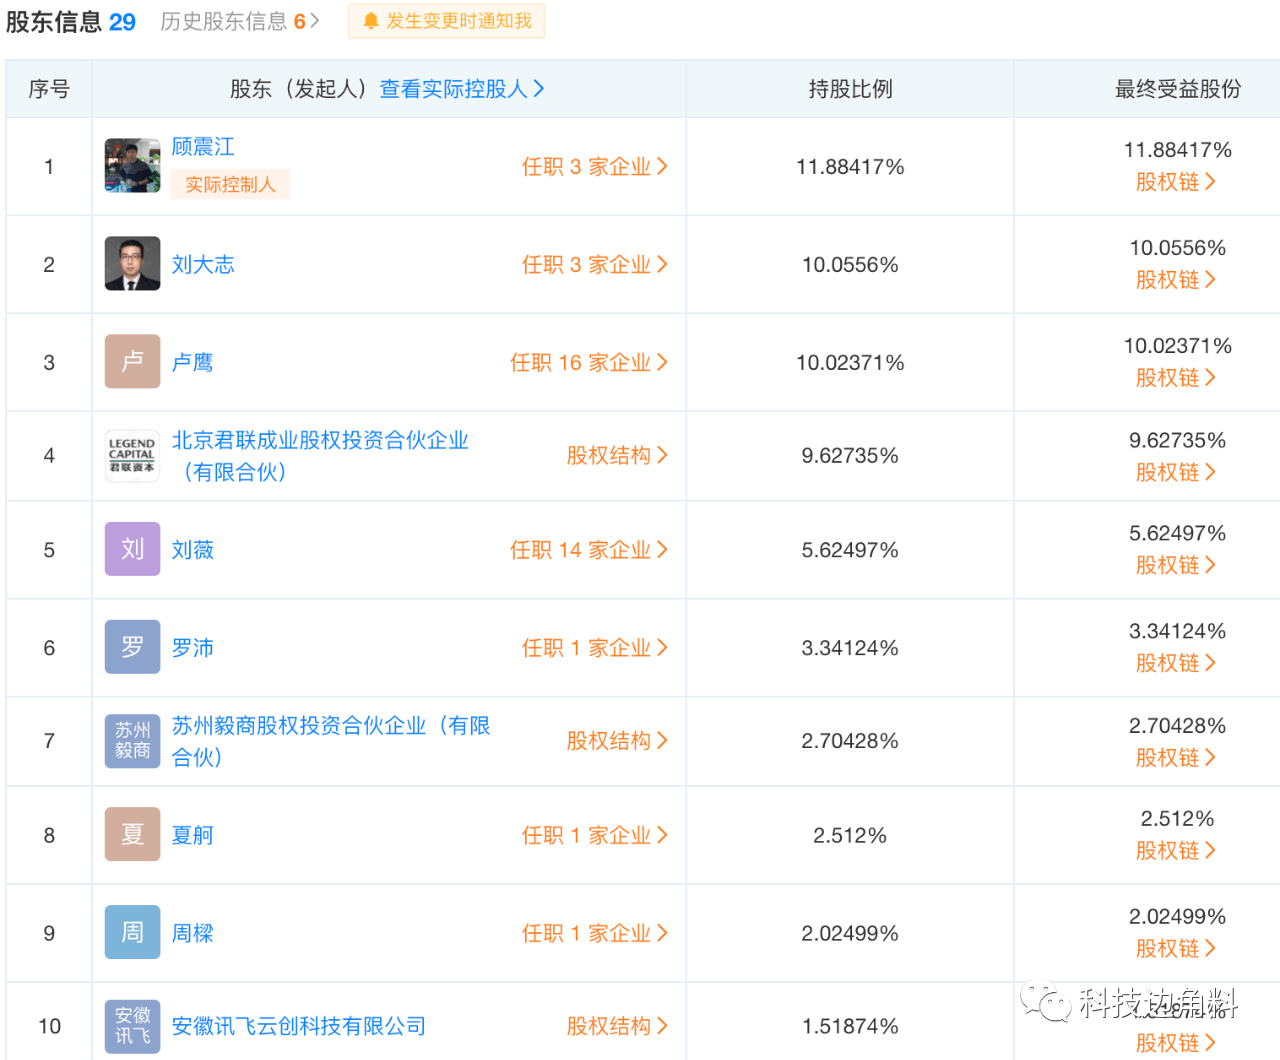Open 周樑 shareholder page
This screenshot has height=1060, width=1280.
point(192,933)
